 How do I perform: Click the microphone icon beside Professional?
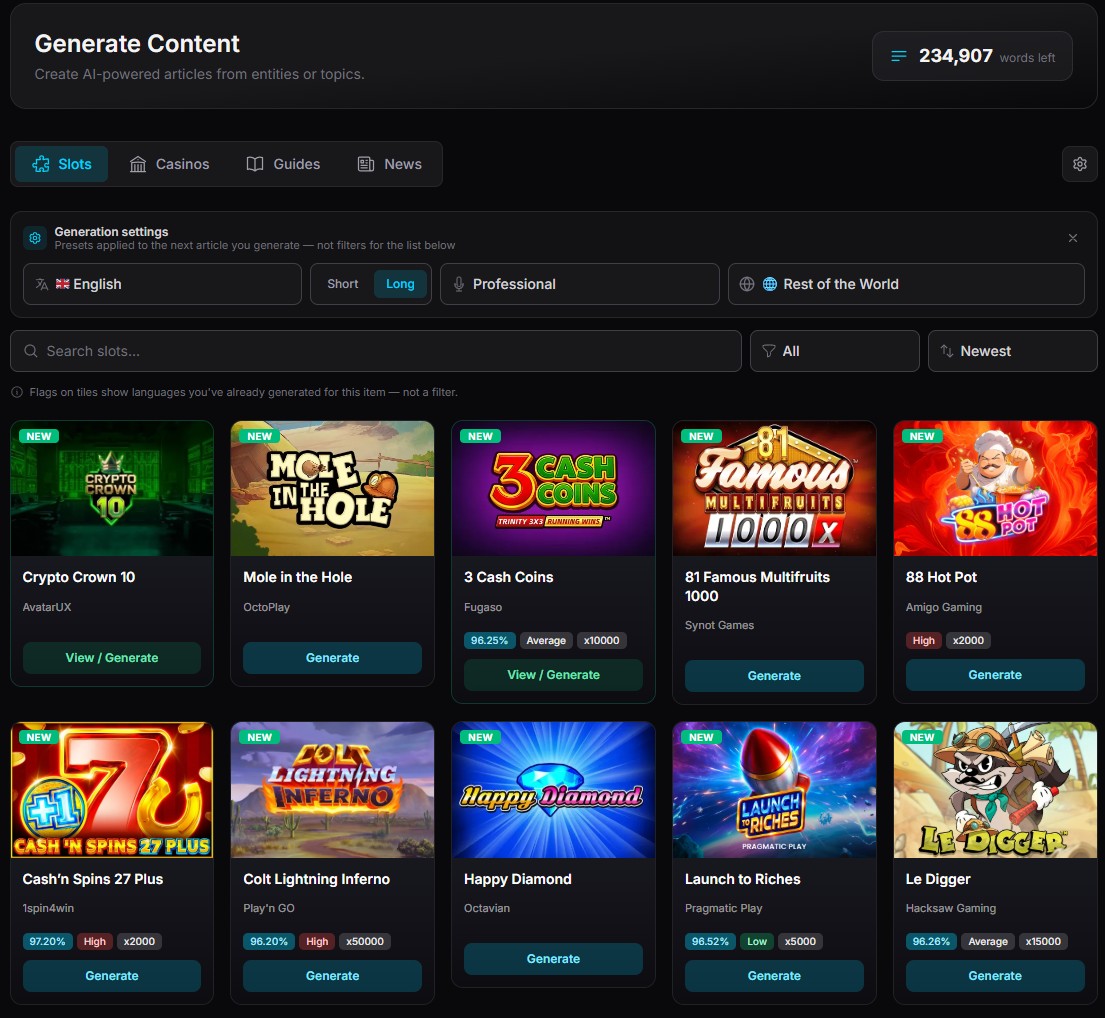pyautogui.click(x=459, y=284)
